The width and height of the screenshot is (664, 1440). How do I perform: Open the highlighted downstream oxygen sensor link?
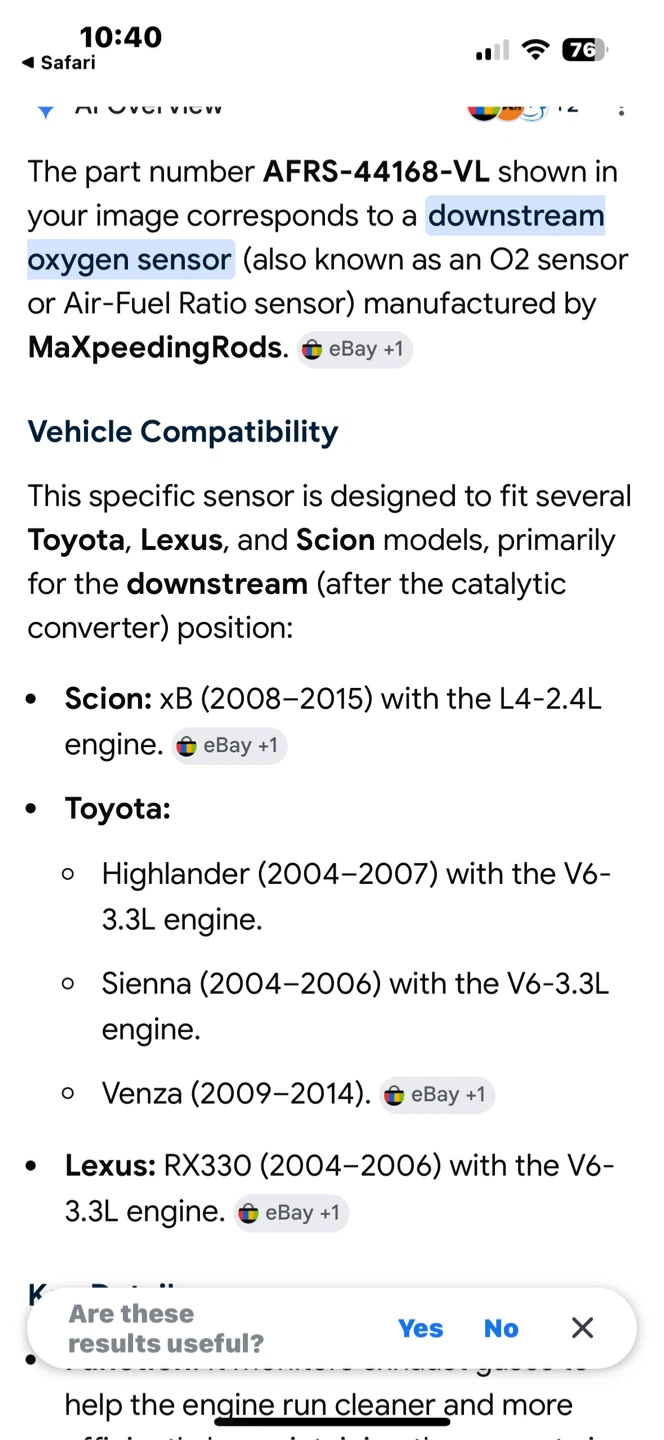point(316,238)
